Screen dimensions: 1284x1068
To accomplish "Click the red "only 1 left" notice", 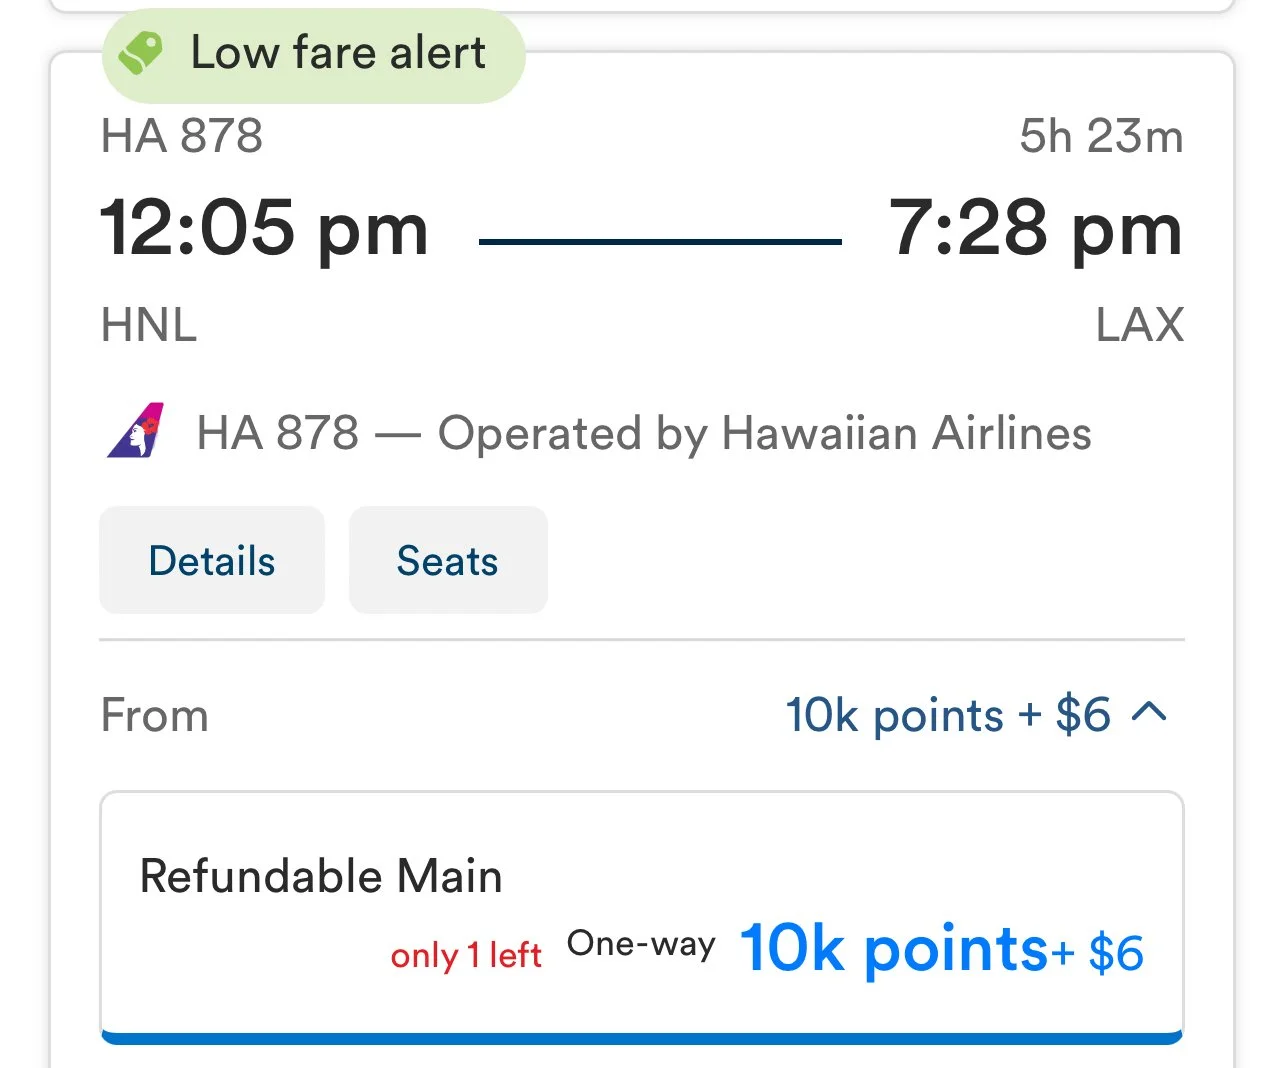I will (x=466, y=955).
